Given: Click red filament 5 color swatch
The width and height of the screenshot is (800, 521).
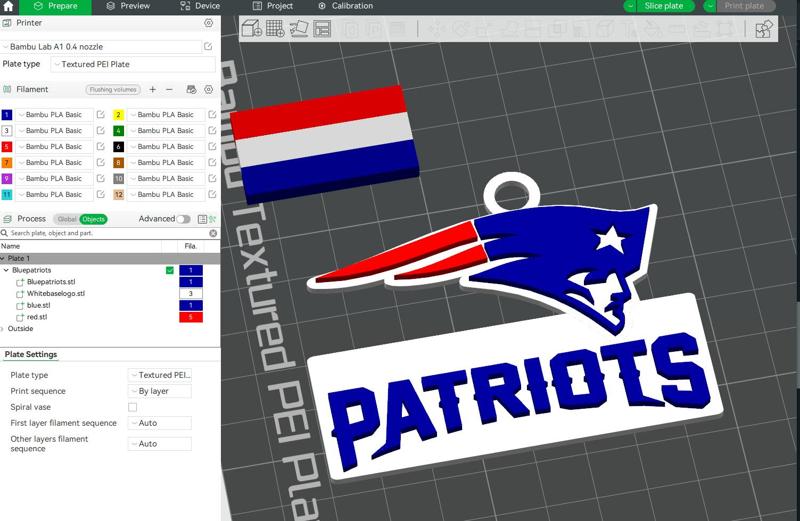Looking at the screenshot, I should coord(7,146).
